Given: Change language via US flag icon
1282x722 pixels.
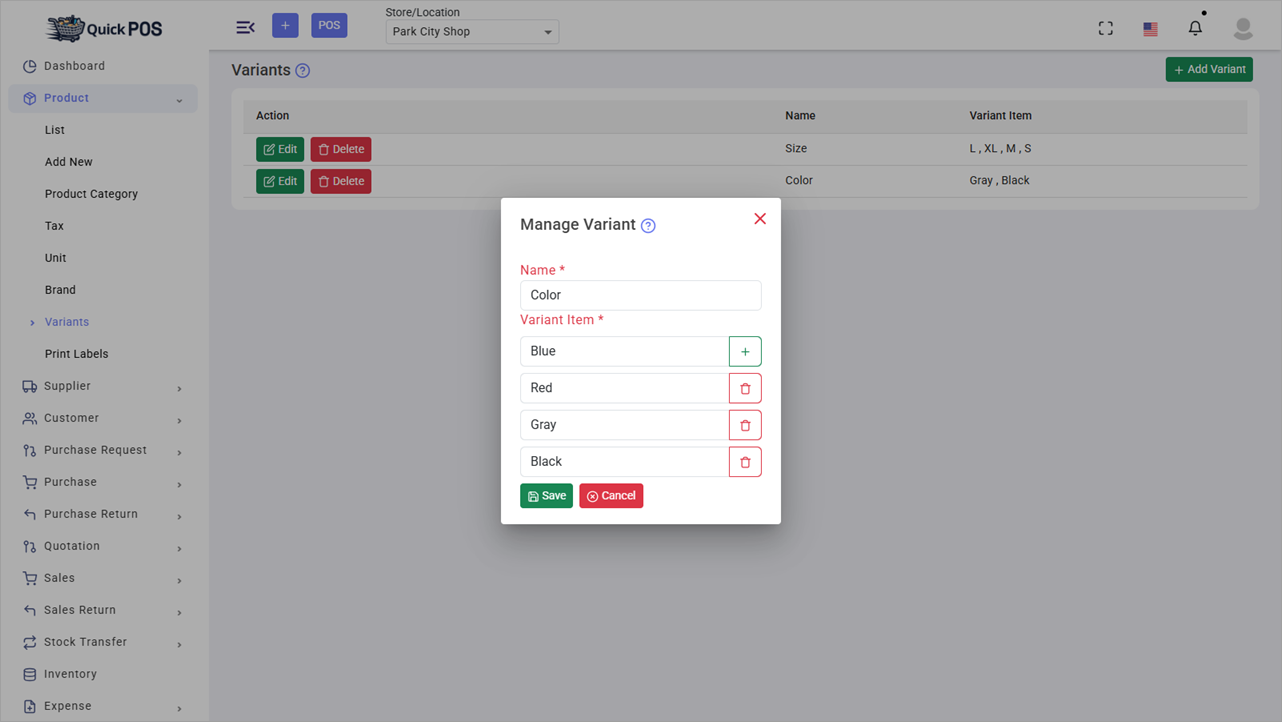Looking at the screenshot, I should pos(1150,28).
